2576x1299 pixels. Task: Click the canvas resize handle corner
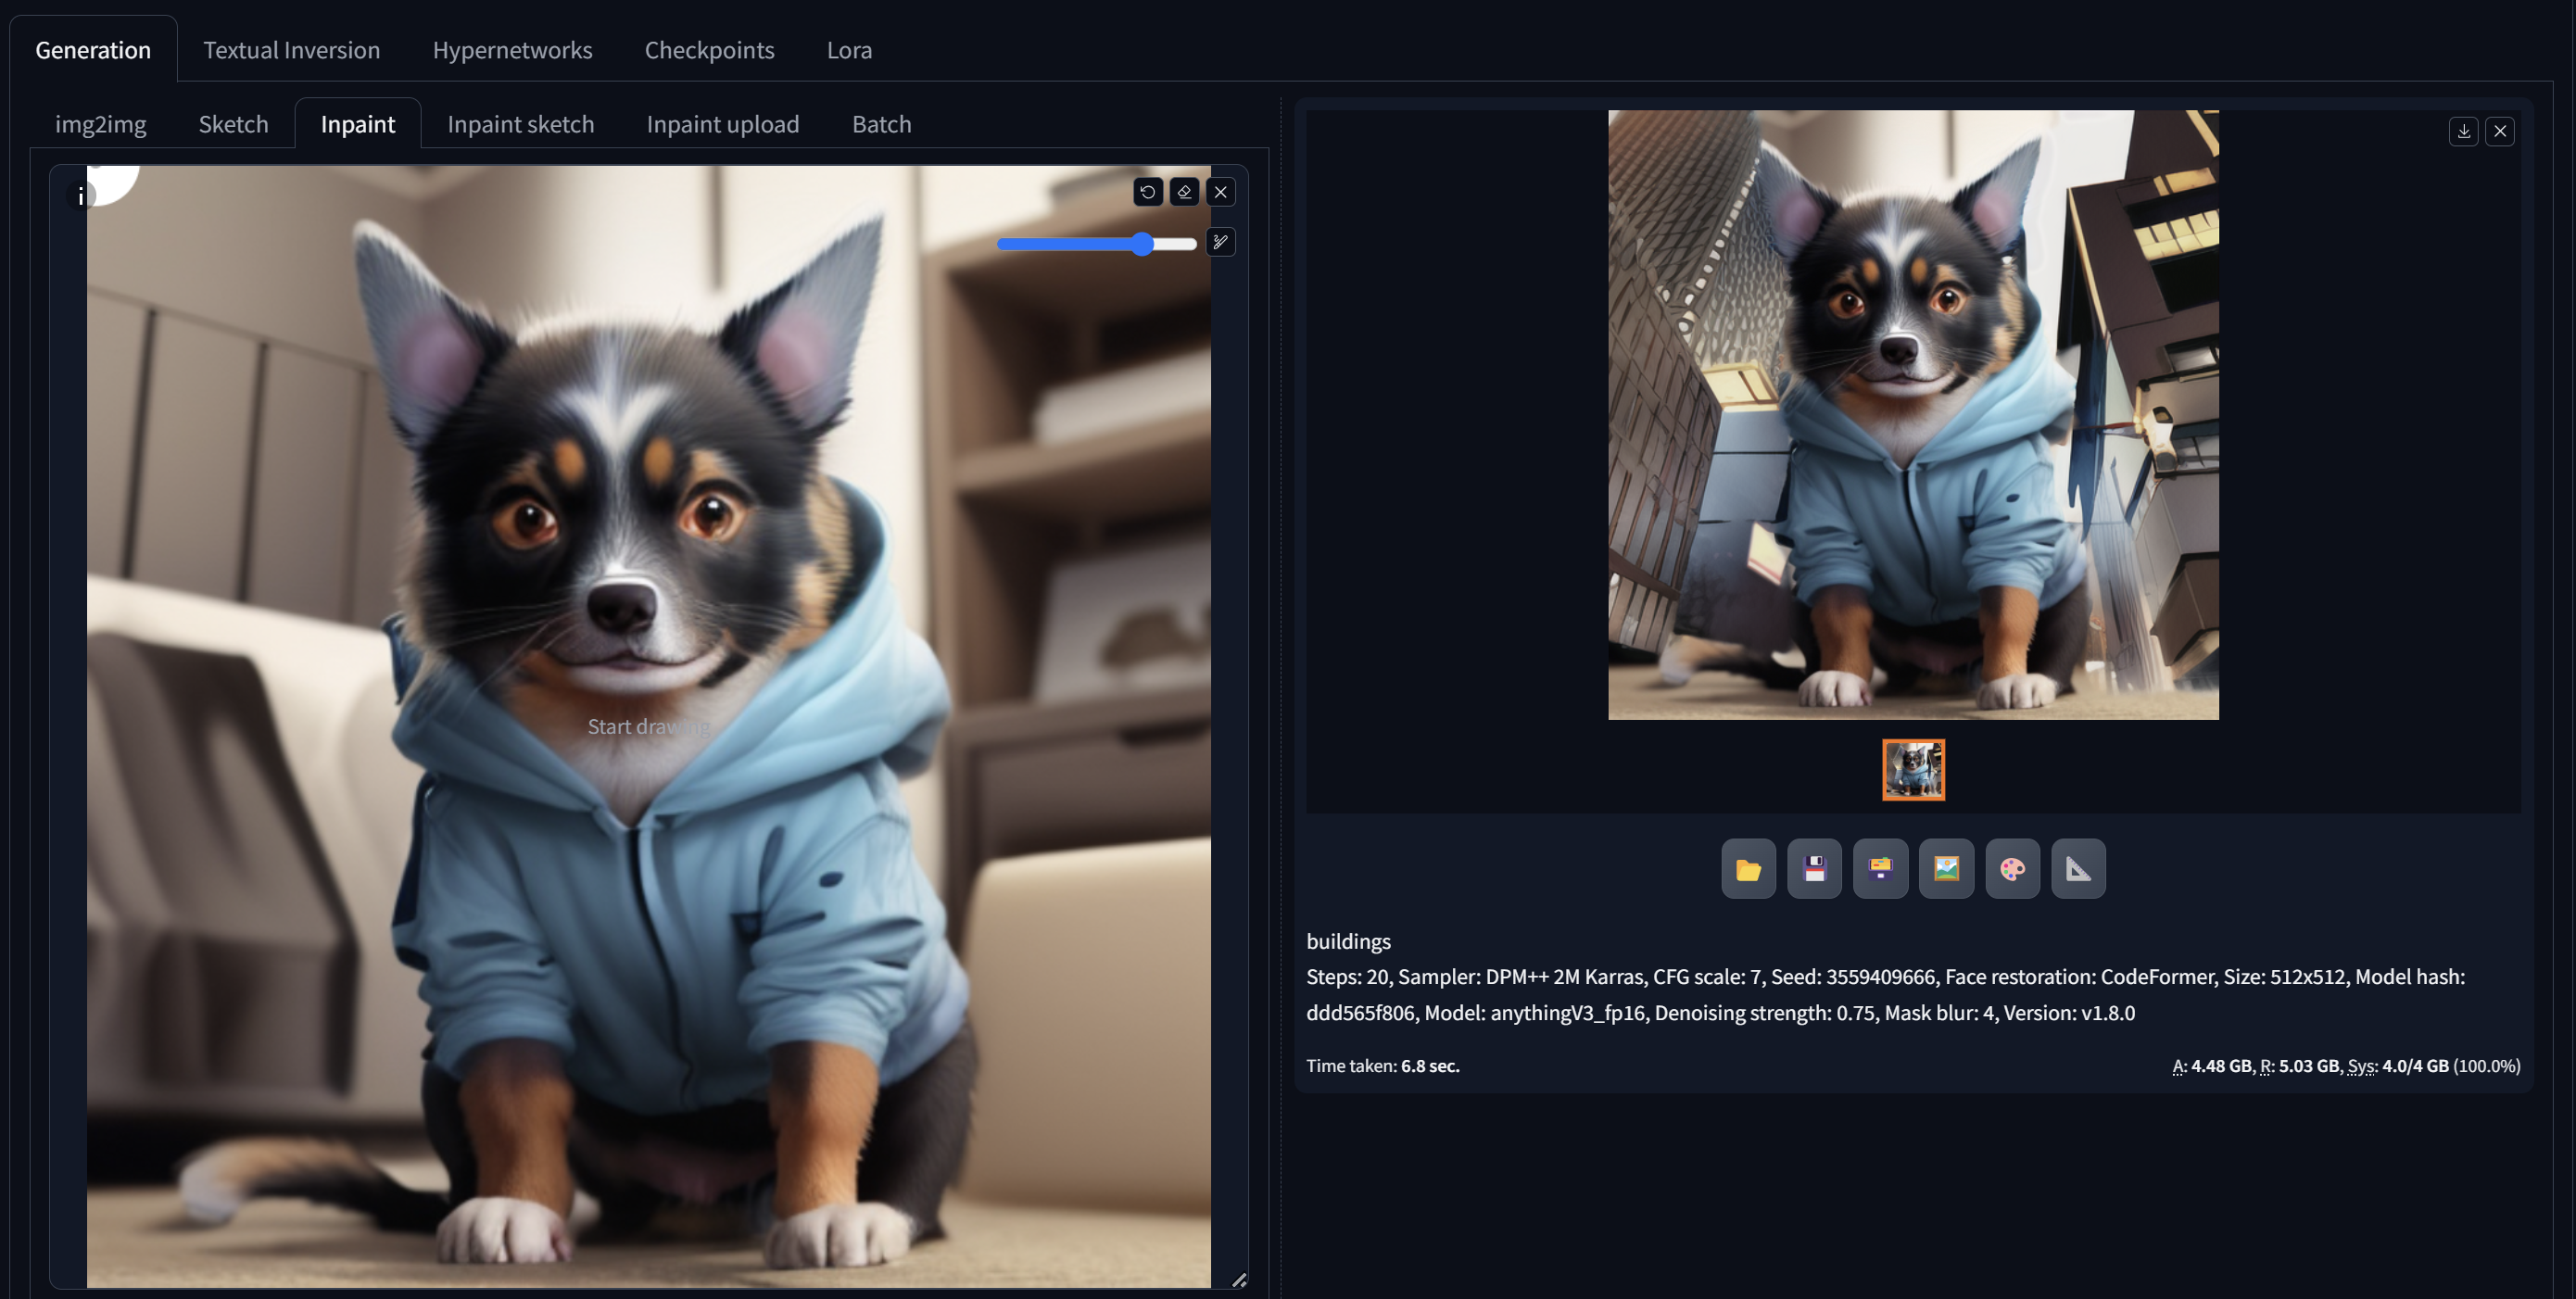point(1239,1279)
